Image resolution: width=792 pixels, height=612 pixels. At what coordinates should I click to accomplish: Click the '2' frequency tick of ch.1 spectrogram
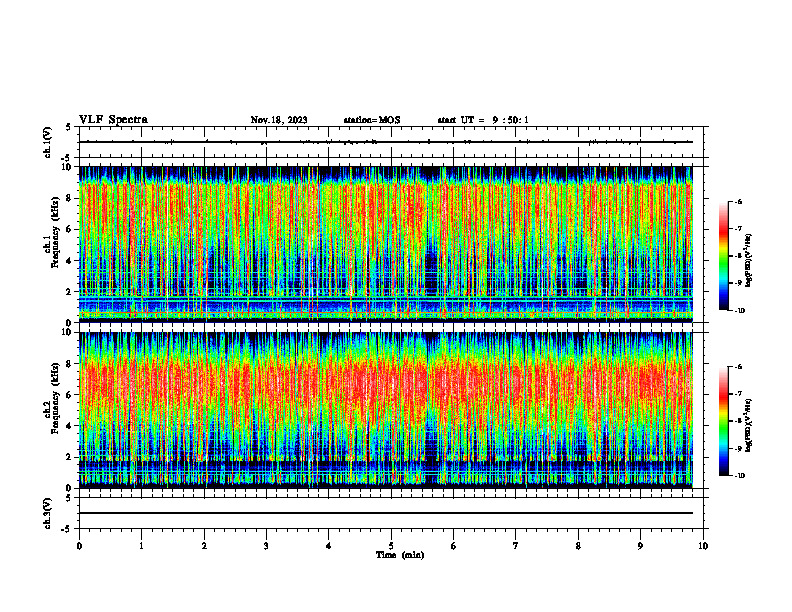70,292
